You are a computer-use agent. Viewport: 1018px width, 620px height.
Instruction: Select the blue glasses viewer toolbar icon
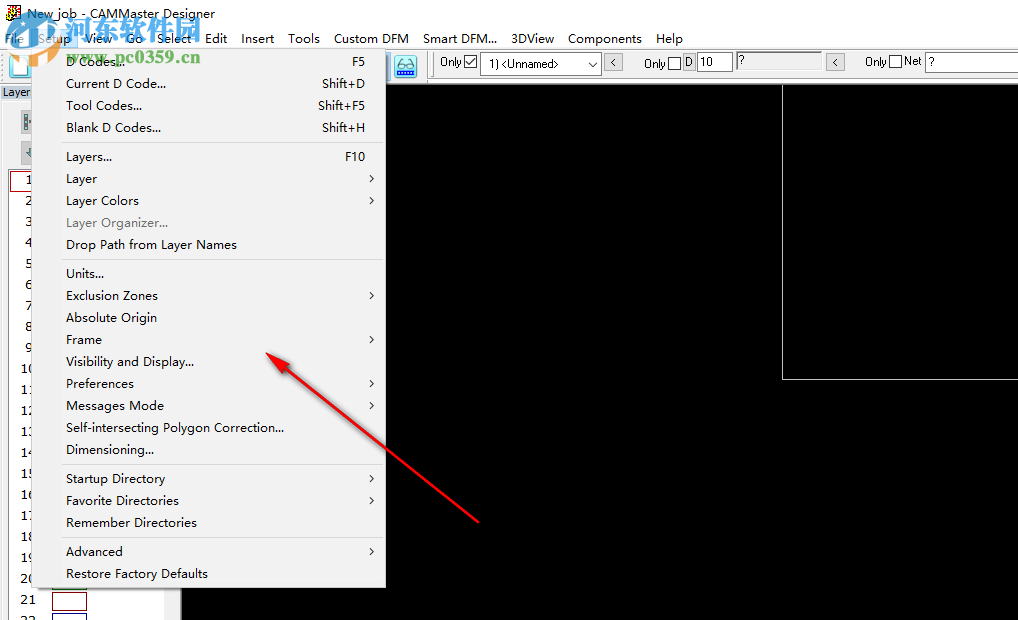pos(404,65)
